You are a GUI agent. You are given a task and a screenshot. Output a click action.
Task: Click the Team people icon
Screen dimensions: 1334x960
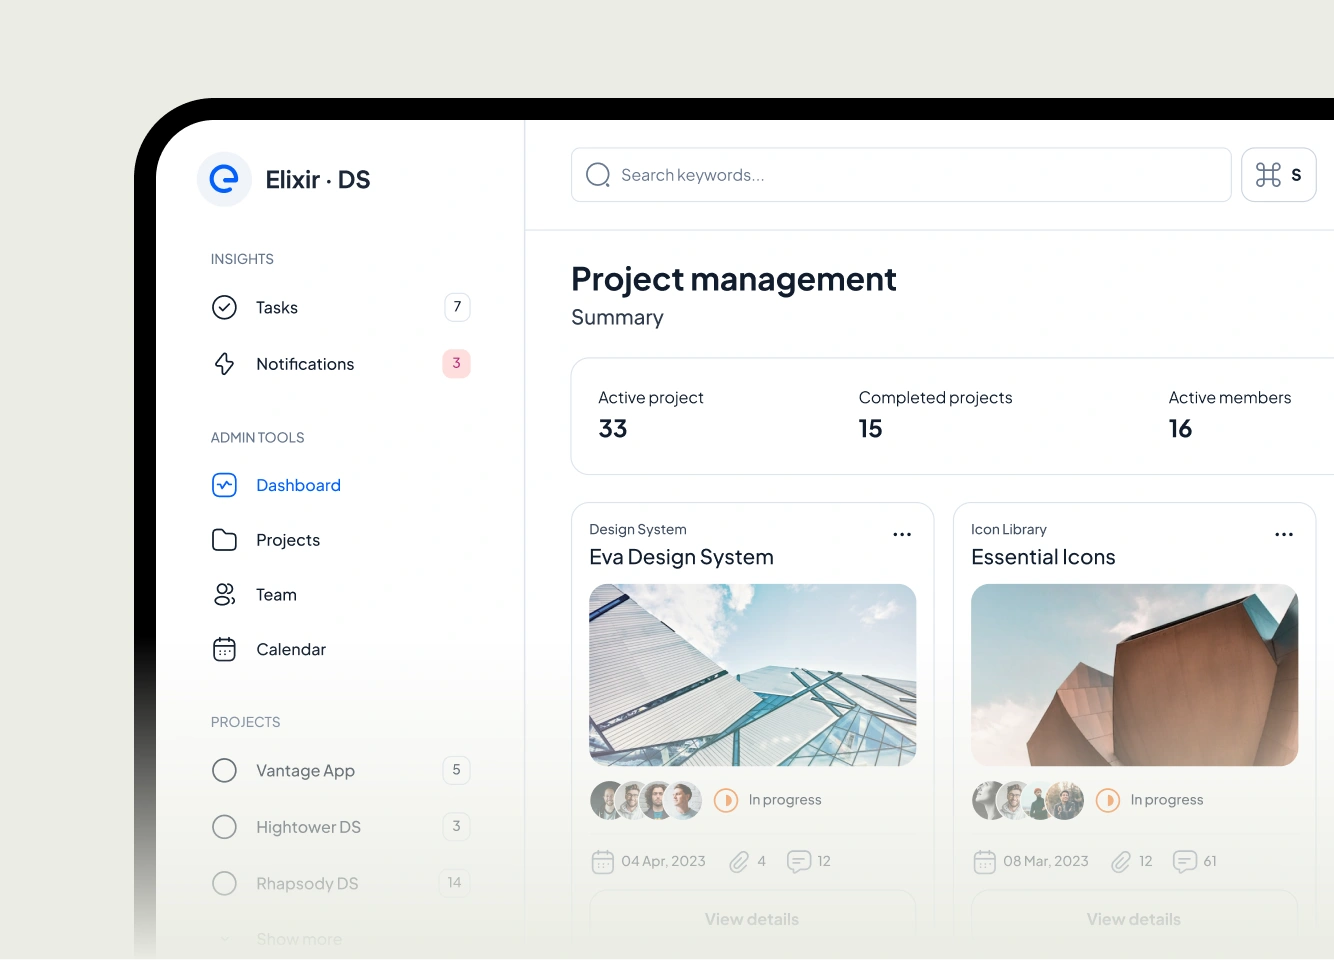(x=224, y=595)
